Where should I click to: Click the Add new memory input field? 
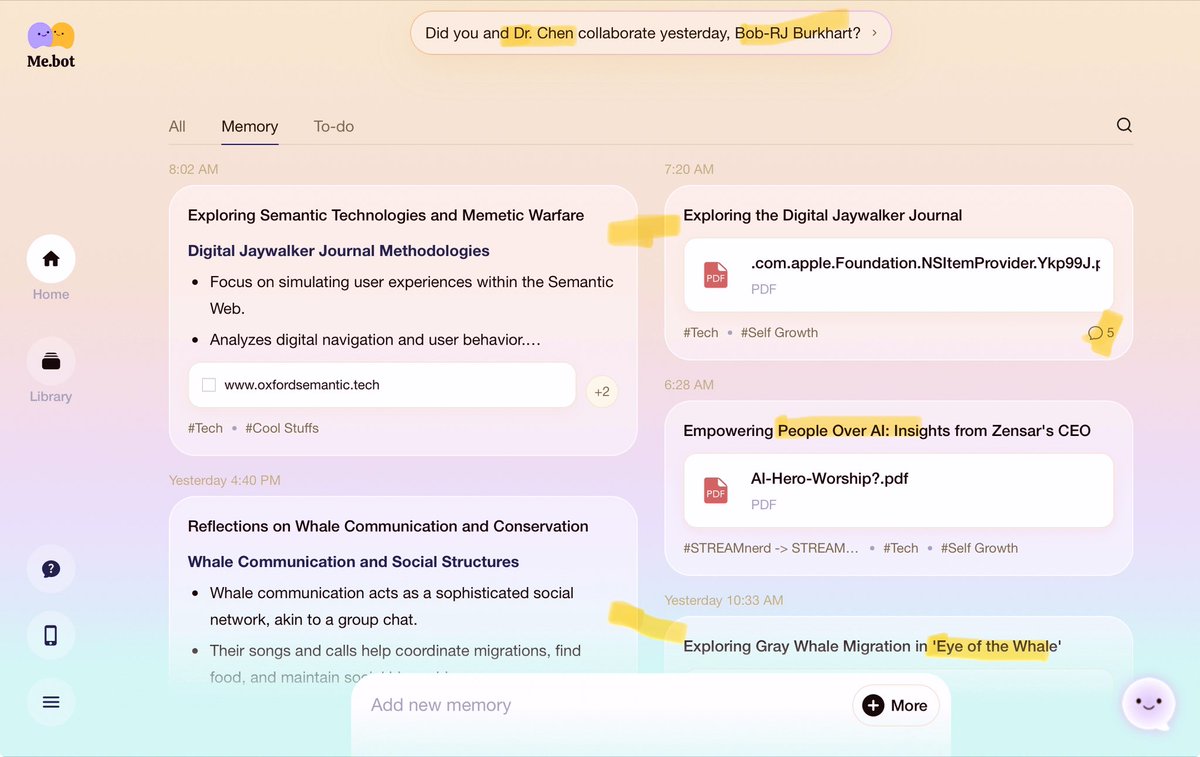click(600, 705)
